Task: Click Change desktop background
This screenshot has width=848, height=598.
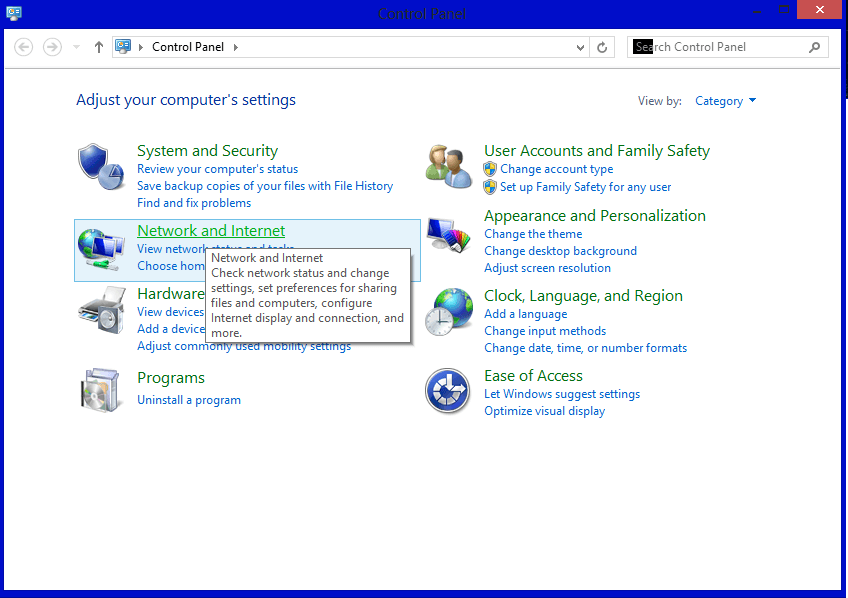Action: 560,250
